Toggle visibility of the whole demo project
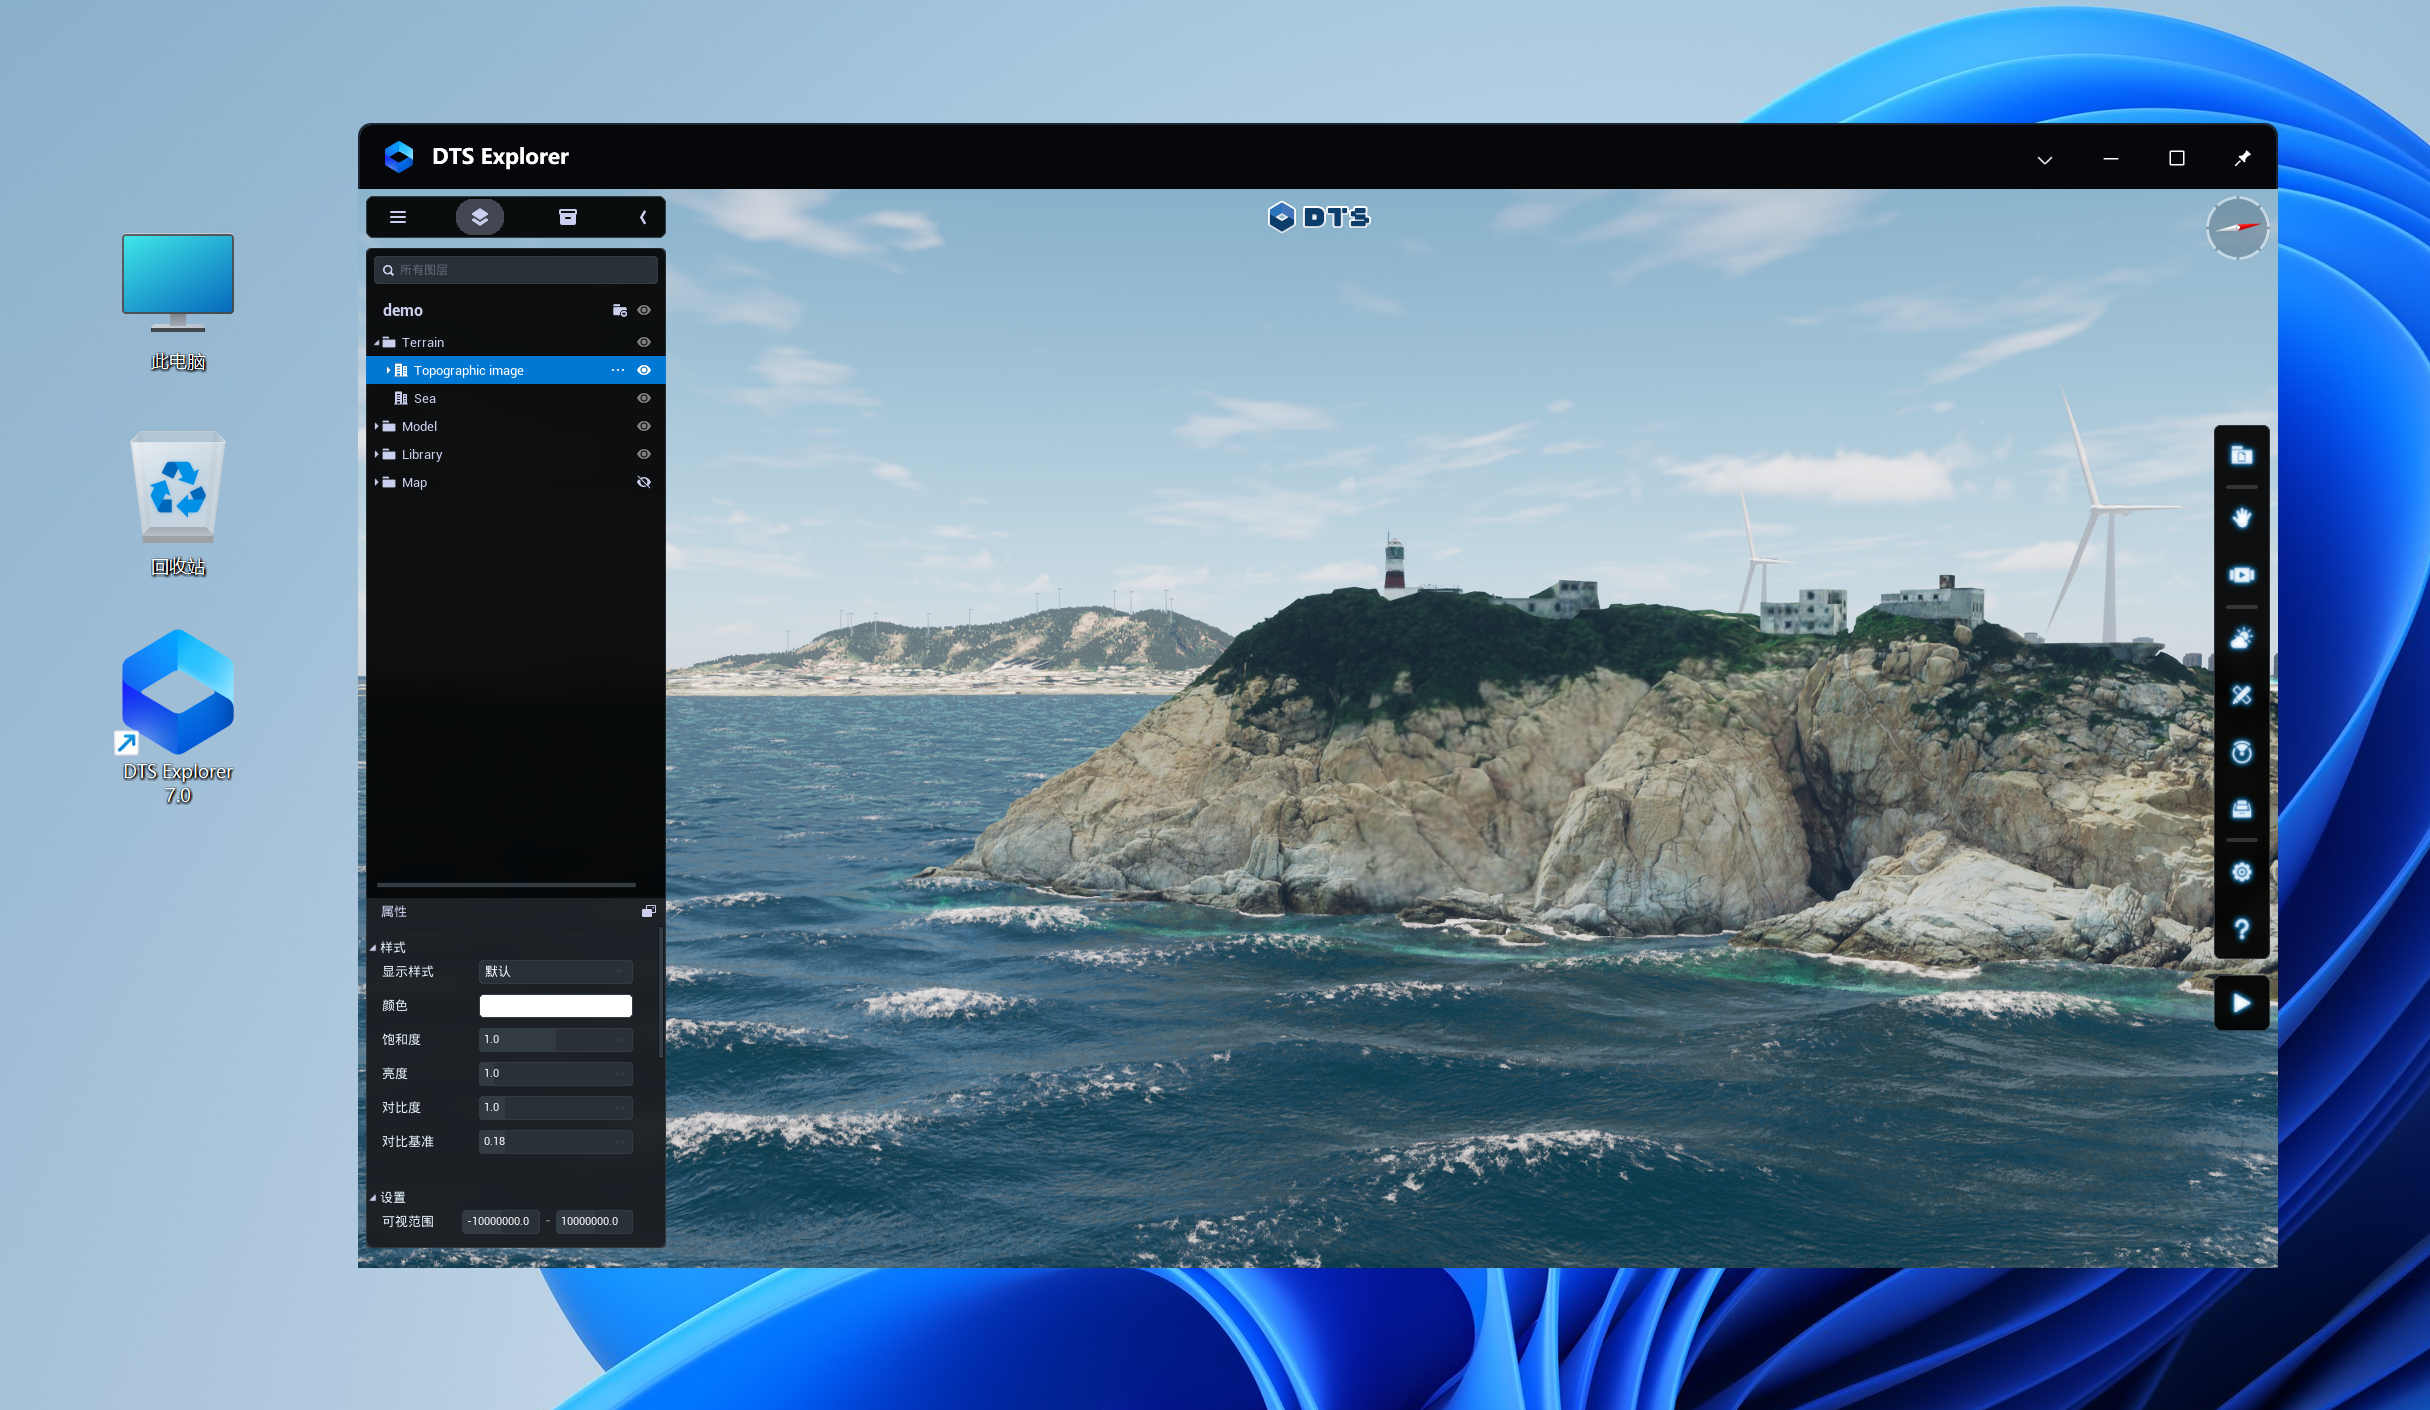 click(x=644, y=310)
